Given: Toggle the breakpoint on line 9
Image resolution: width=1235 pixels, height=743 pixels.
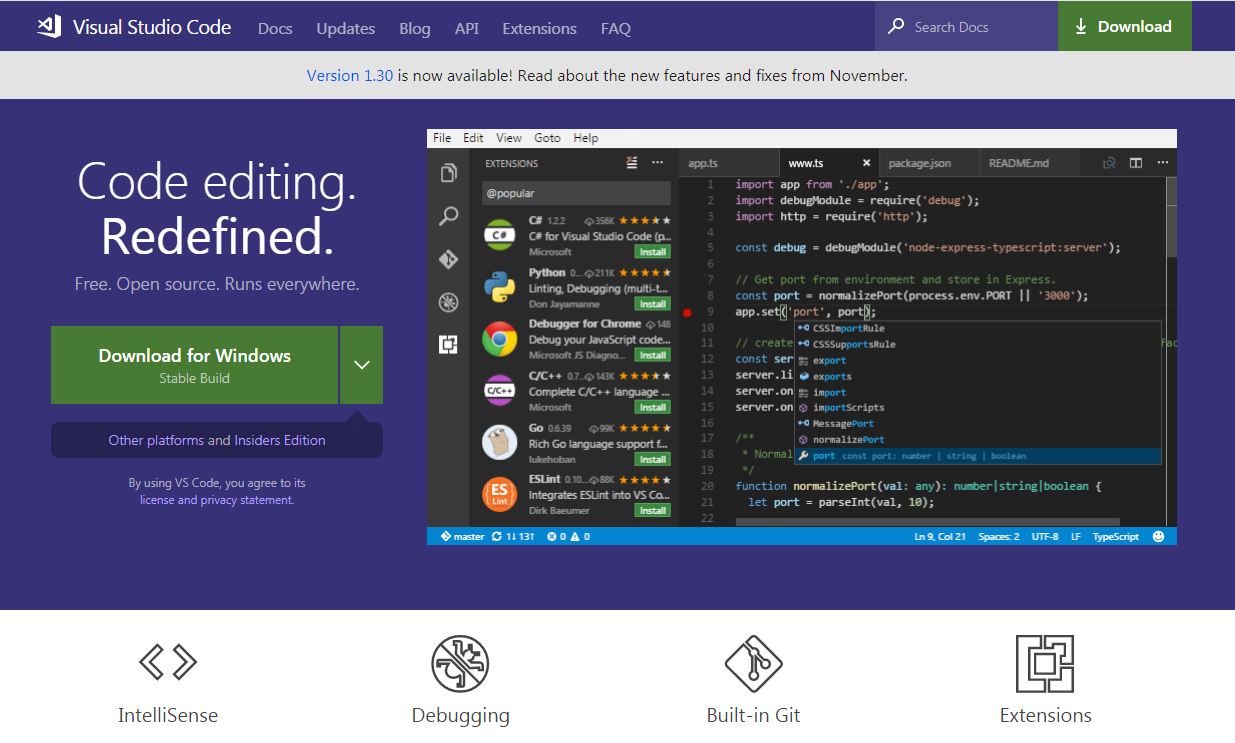Looking at the screenshot, I should (x=687, y=312).
